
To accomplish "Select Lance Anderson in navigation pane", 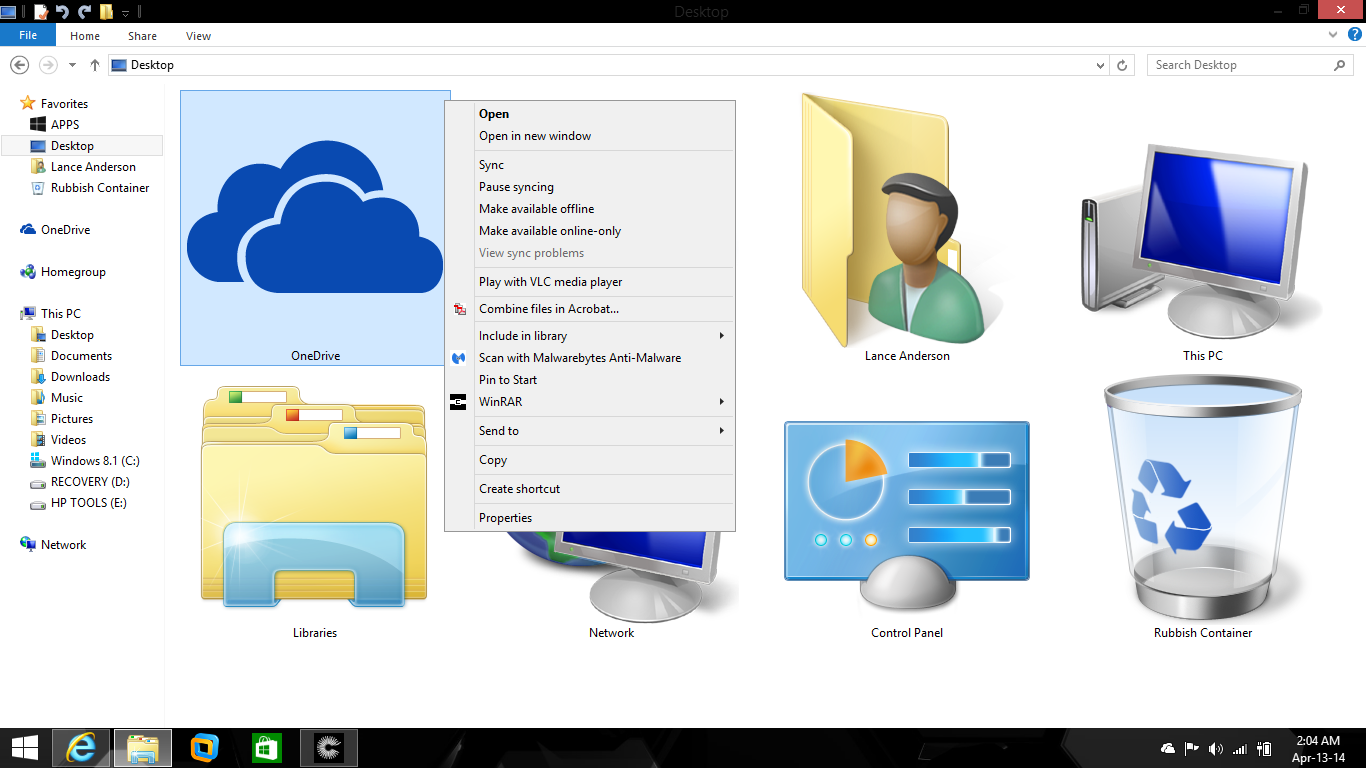I will tap(93, 167).
